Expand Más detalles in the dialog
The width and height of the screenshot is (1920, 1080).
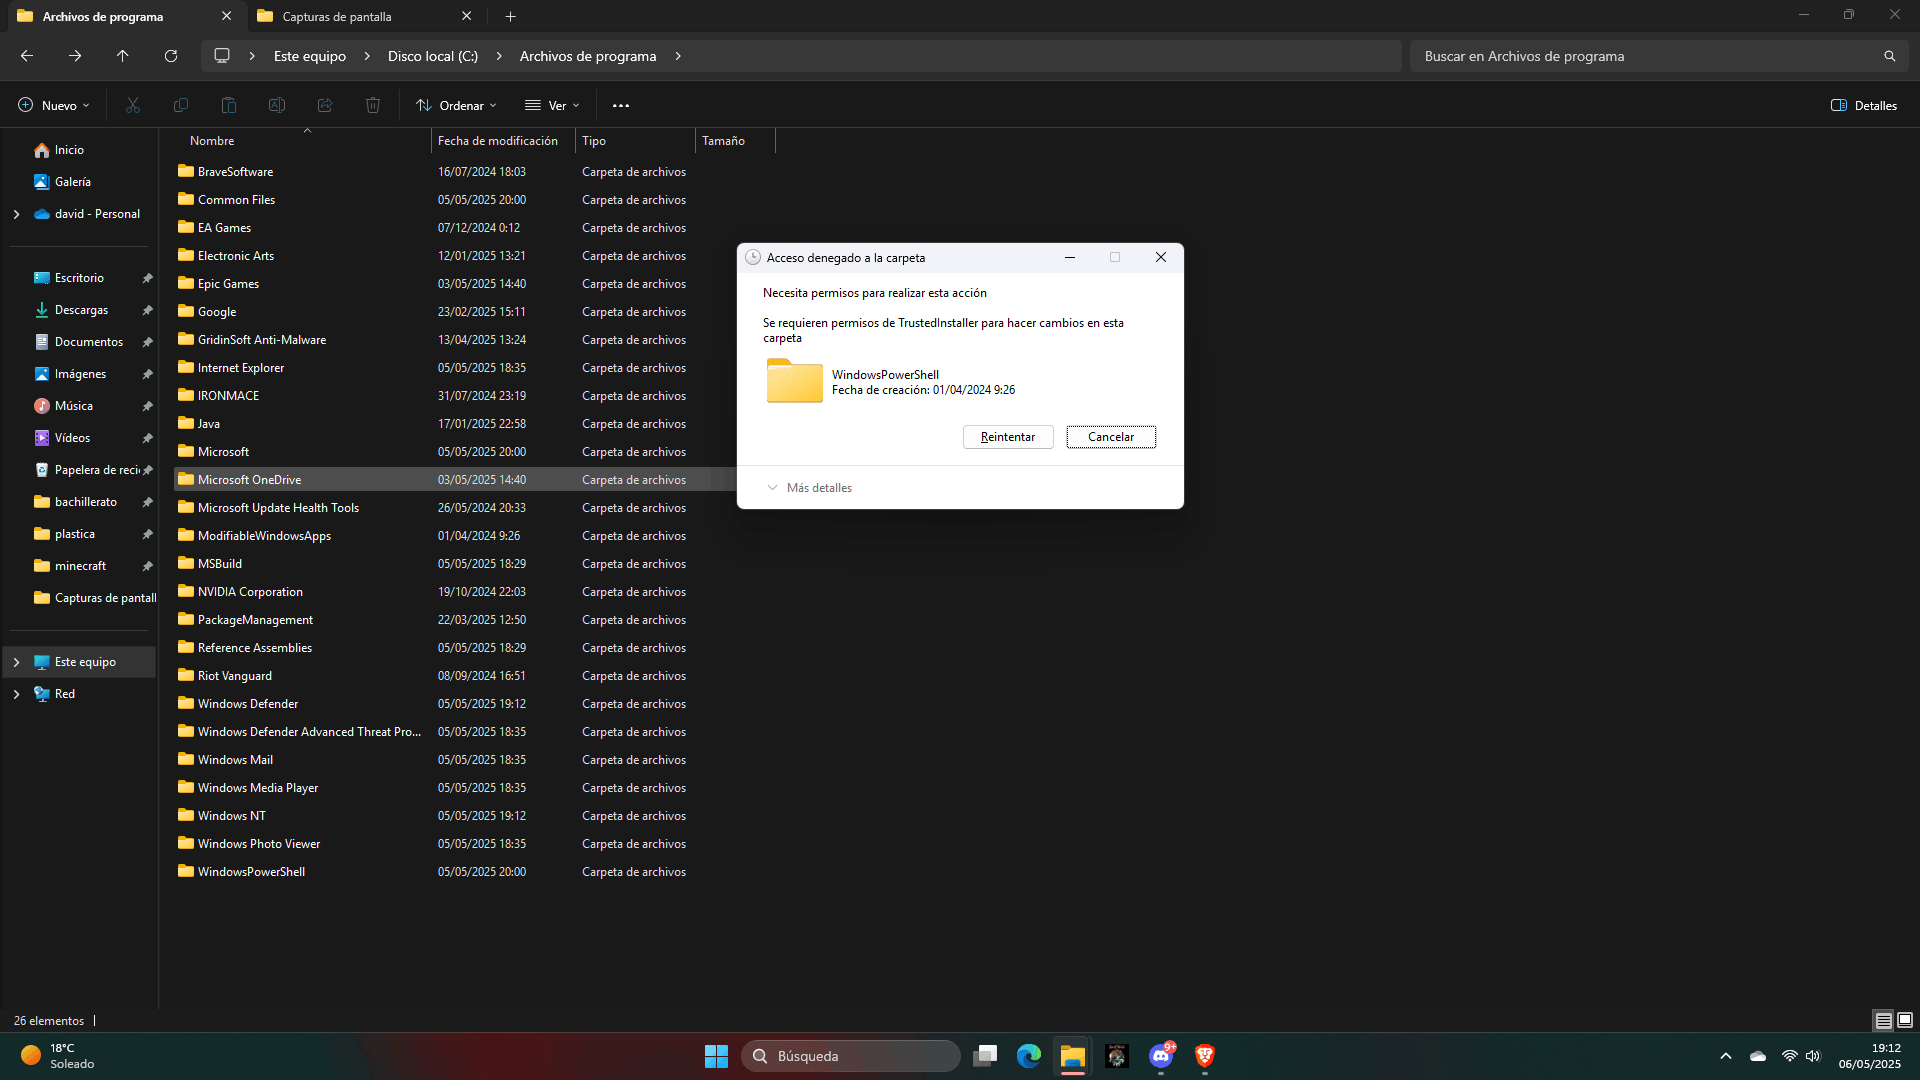tap(809, 488)
